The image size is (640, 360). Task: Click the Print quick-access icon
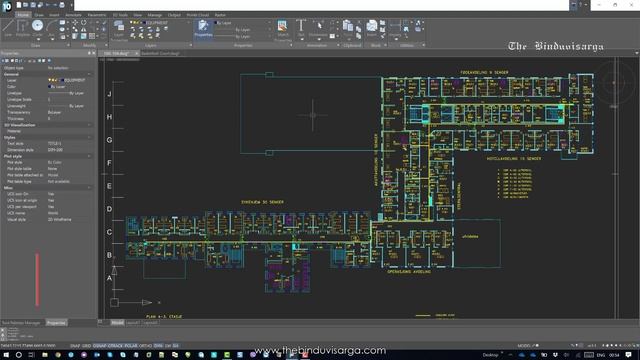coord(62,4)
